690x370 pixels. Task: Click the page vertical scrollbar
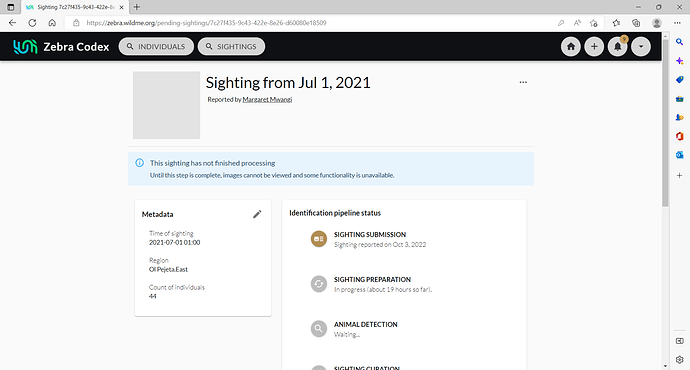point(665,123)
